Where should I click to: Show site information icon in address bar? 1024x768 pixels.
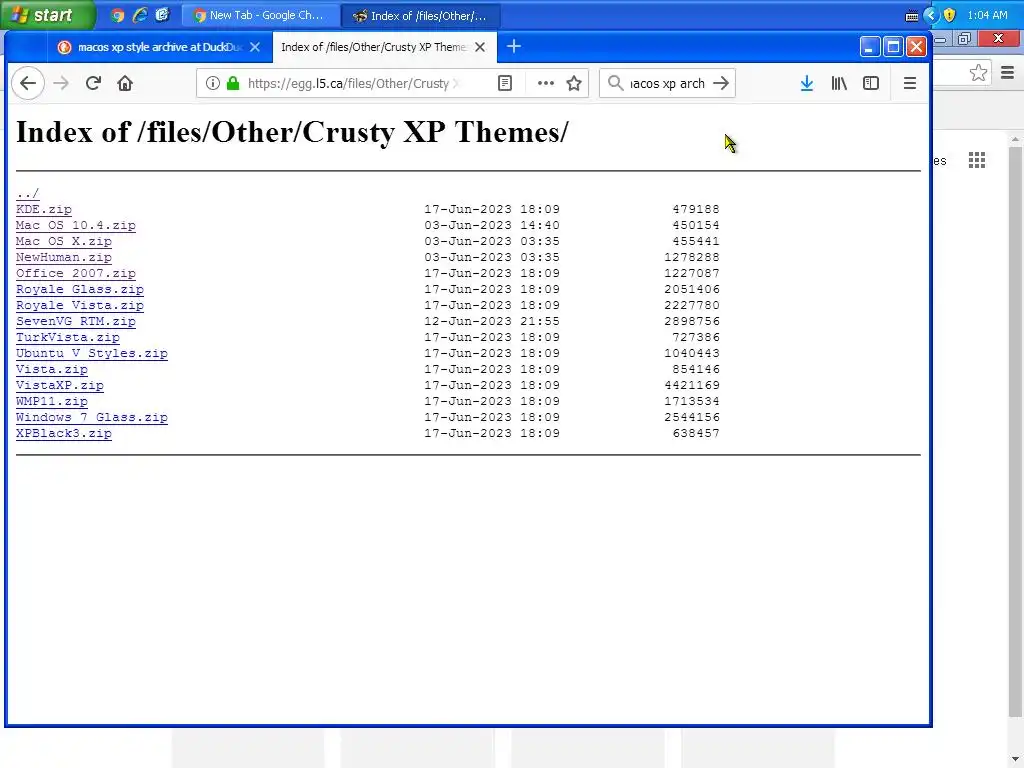[213, 83]
